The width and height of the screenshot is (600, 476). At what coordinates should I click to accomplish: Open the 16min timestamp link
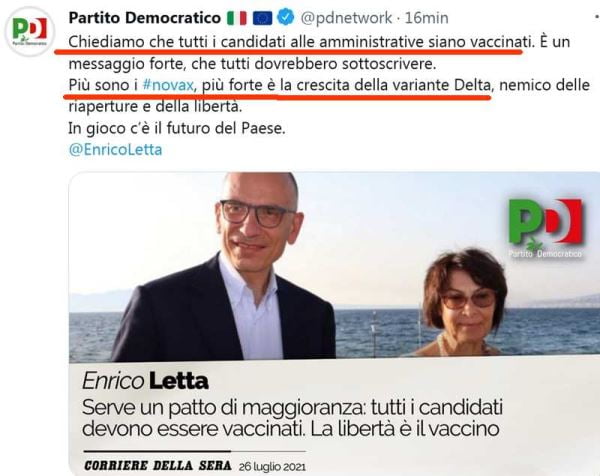(427, 18)
